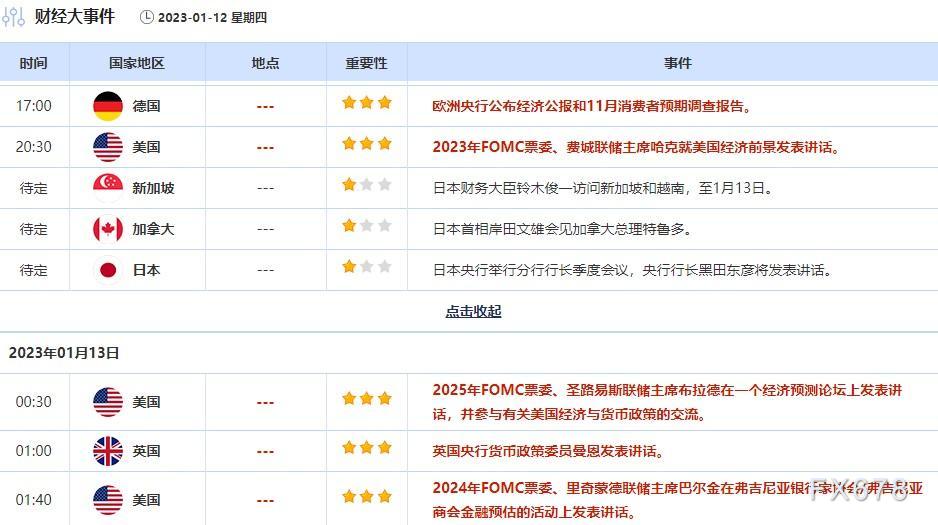Open the 英国央行货币政策委员曼恩 event
This screenshot has height=525, width=938.
[548, 451]
